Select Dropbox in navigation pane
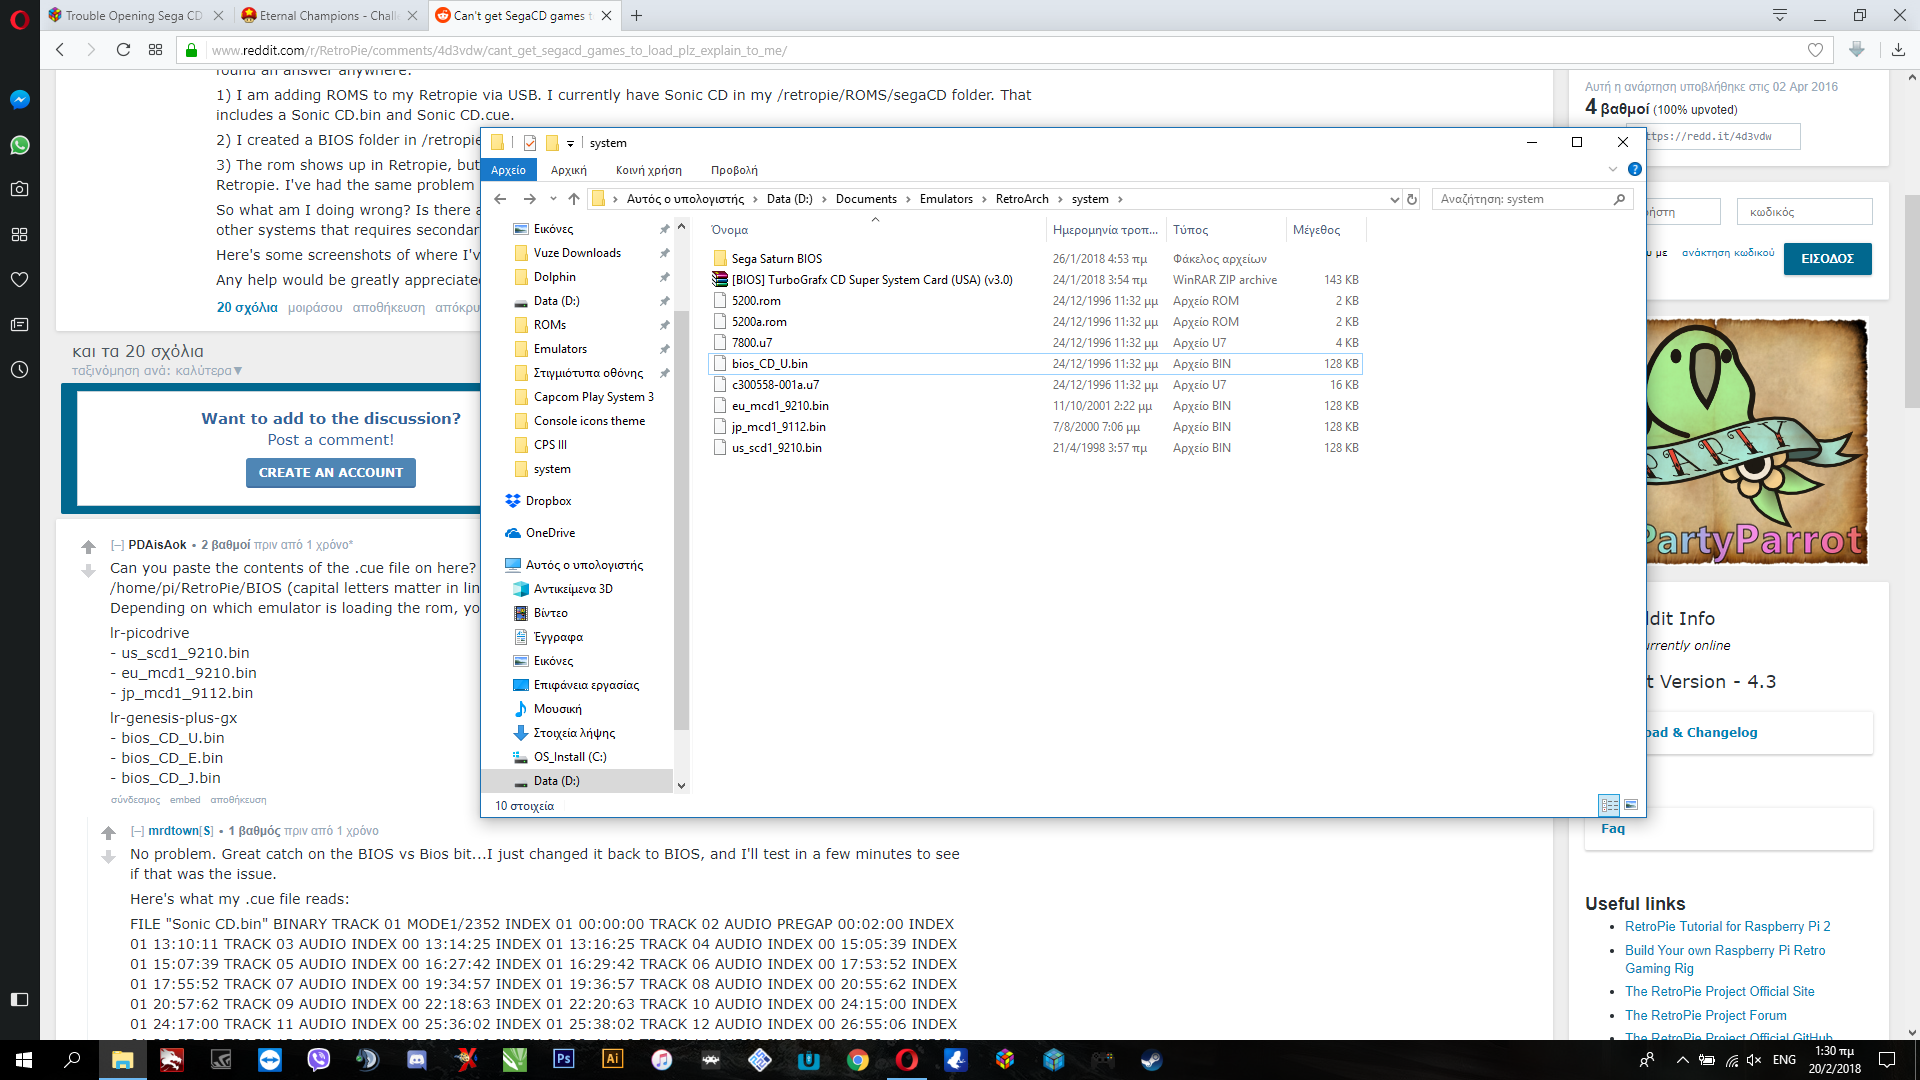 [548, 501]
